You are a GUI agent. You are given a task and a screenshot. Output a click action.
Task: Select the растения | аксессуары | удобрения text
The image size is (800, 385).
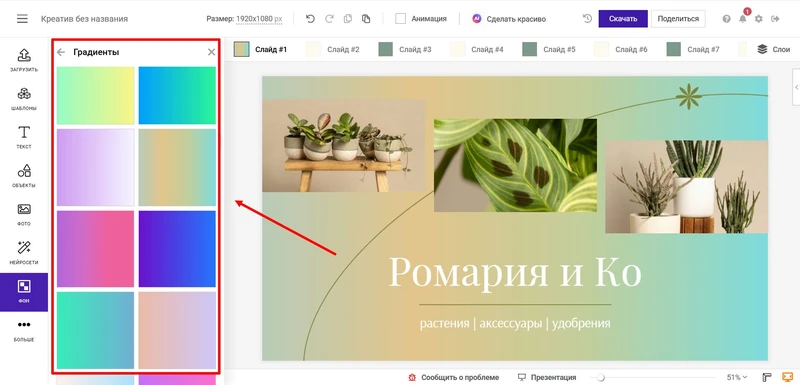point(515,323)
